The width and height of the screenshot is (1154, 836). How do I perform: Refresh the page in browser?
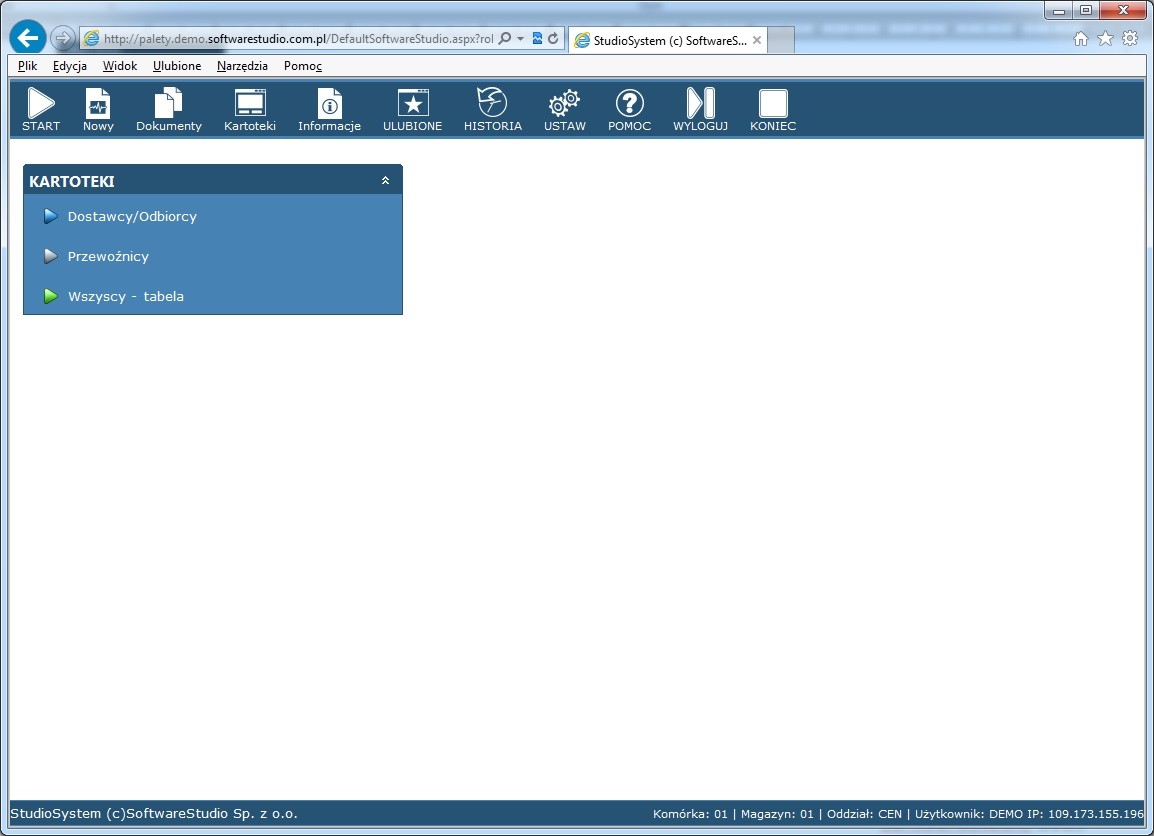tap(553, 39)
